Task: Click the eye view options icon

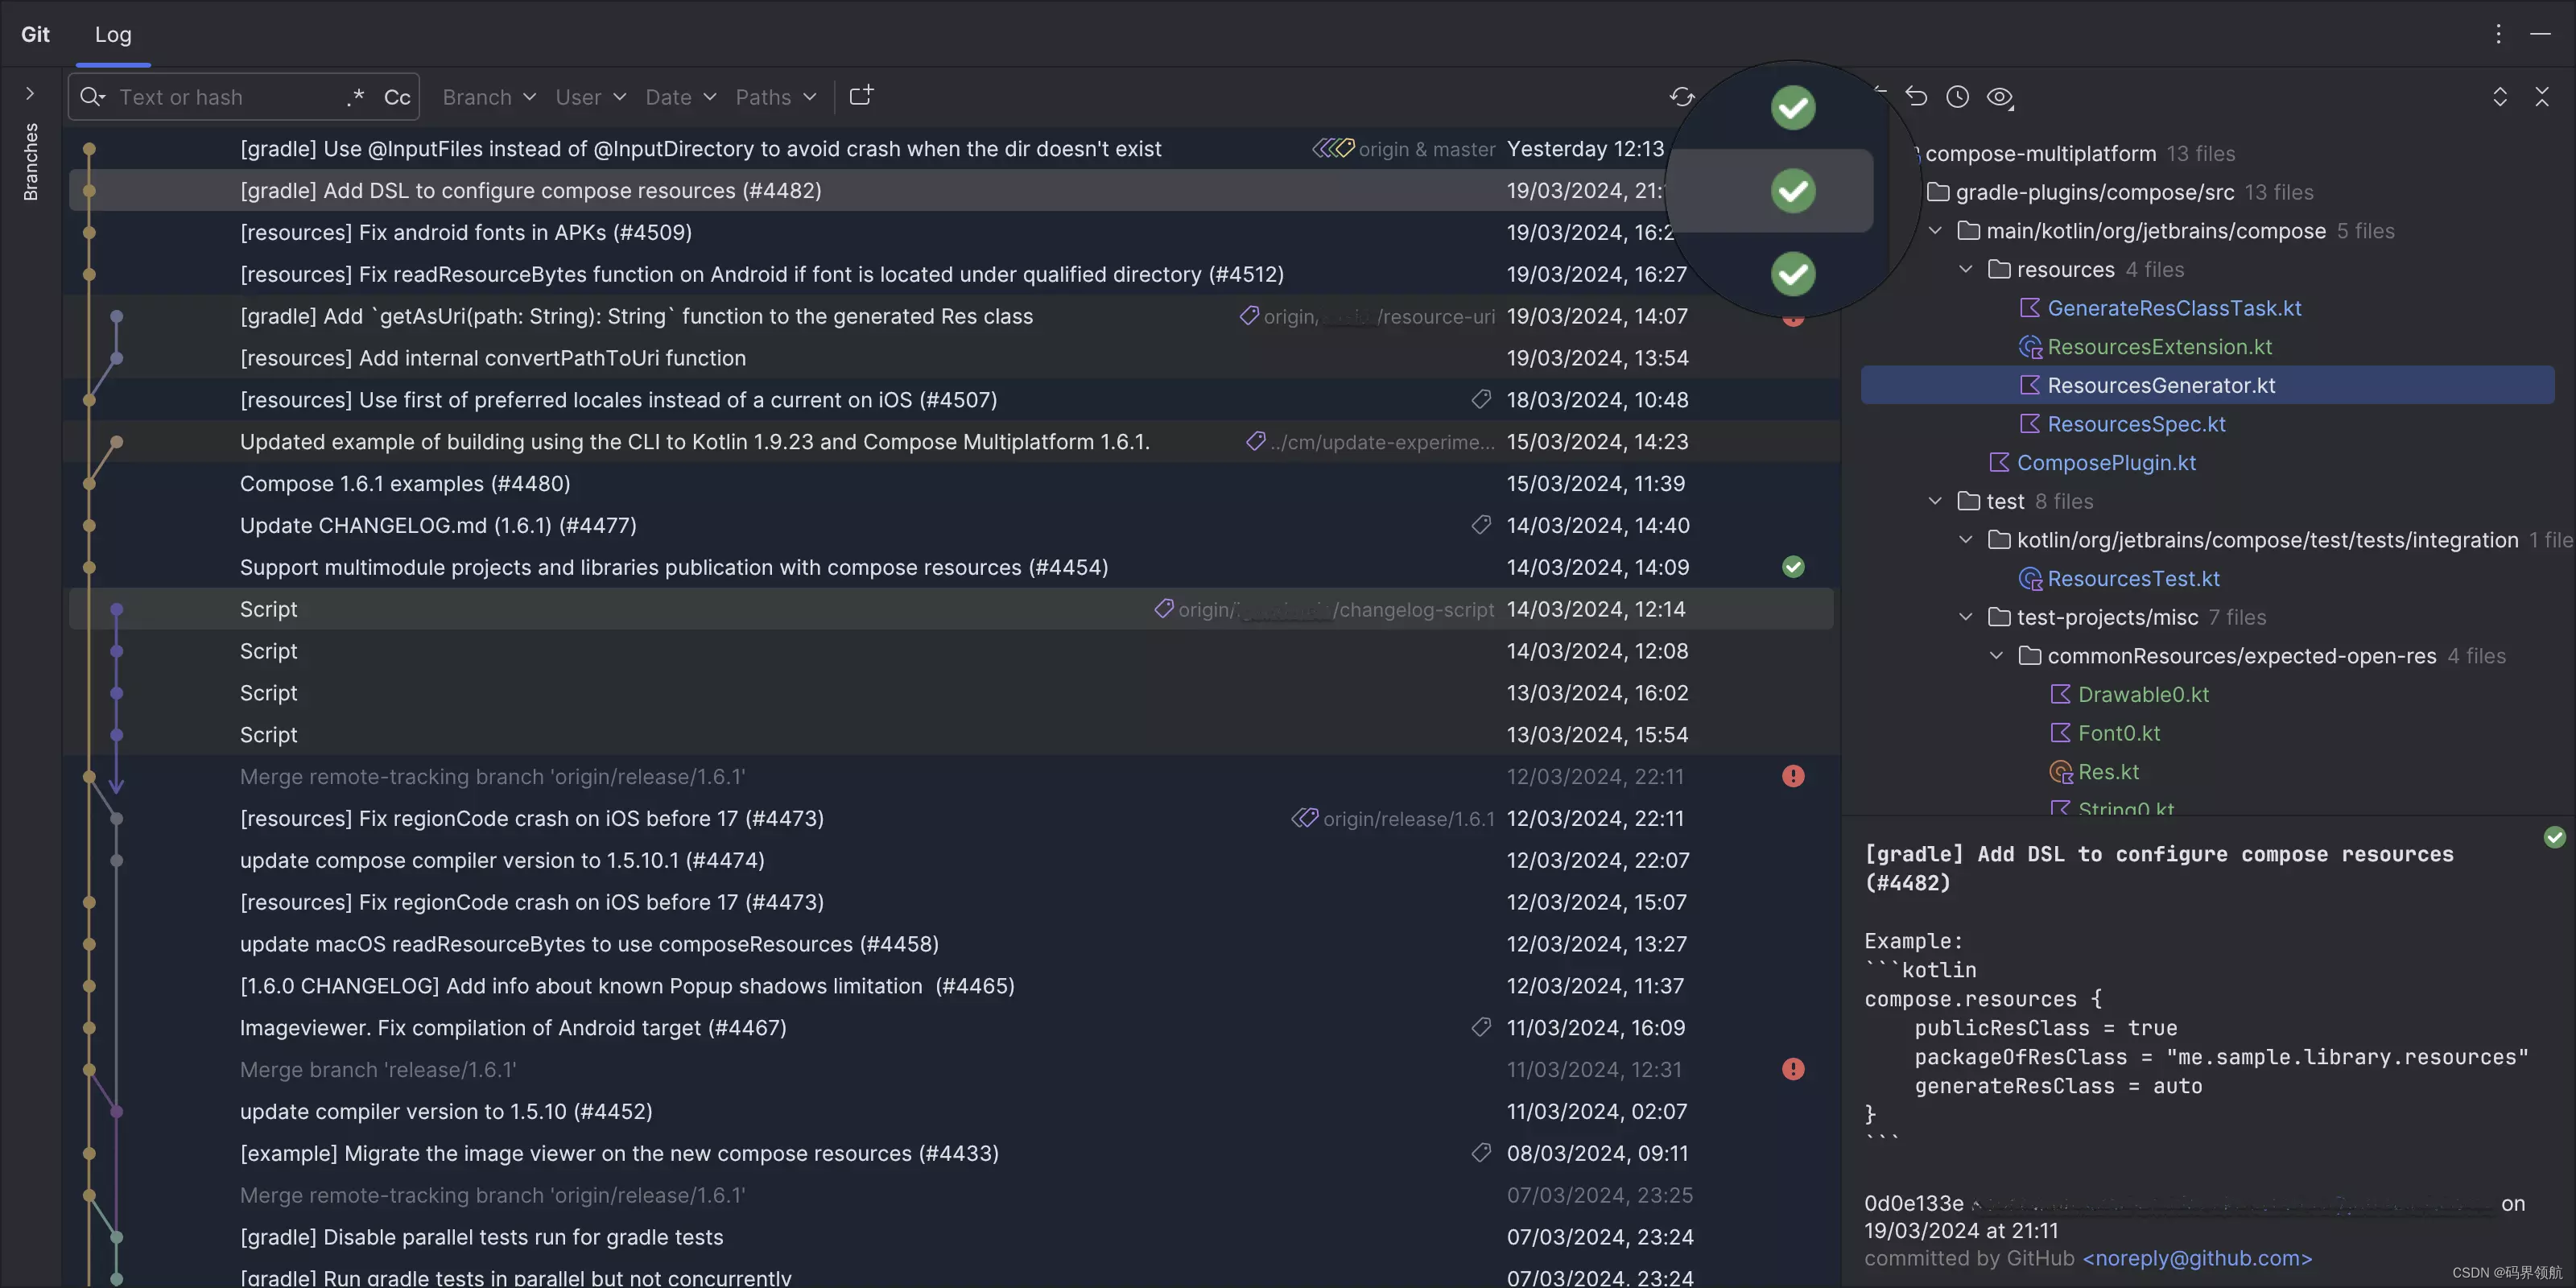Action: [1999, 97]
